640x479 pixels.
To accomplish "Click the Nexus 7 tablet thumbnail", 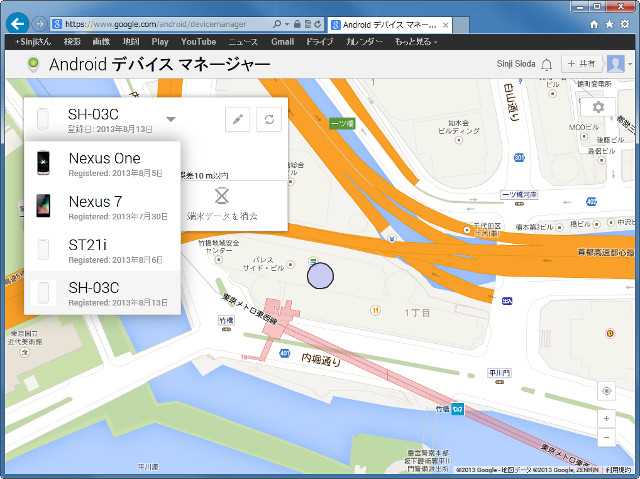I will pyautogui.click(x=43, y=206).
